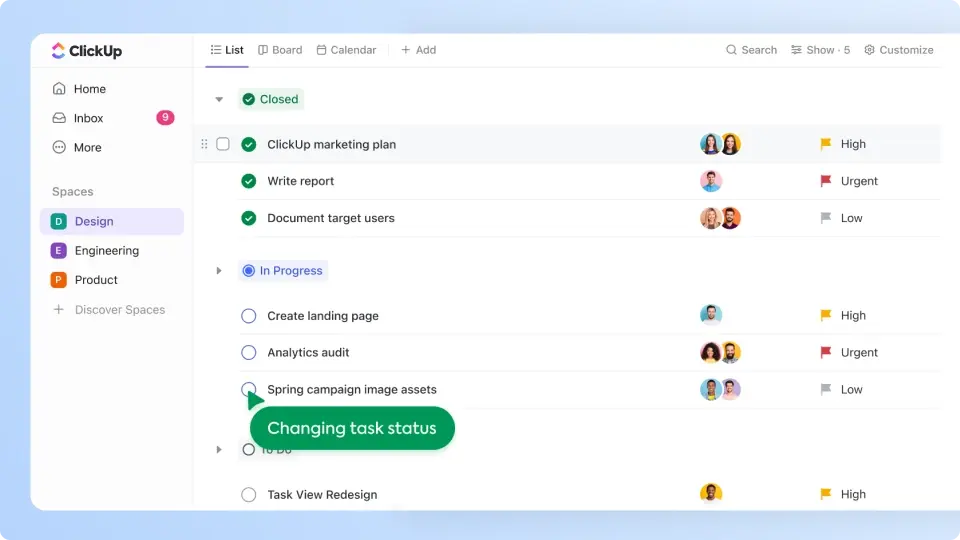Viewport: 960px width, 540px height.
Task: Switch to the Calendar view tab
Action: (x=346, y=50)
